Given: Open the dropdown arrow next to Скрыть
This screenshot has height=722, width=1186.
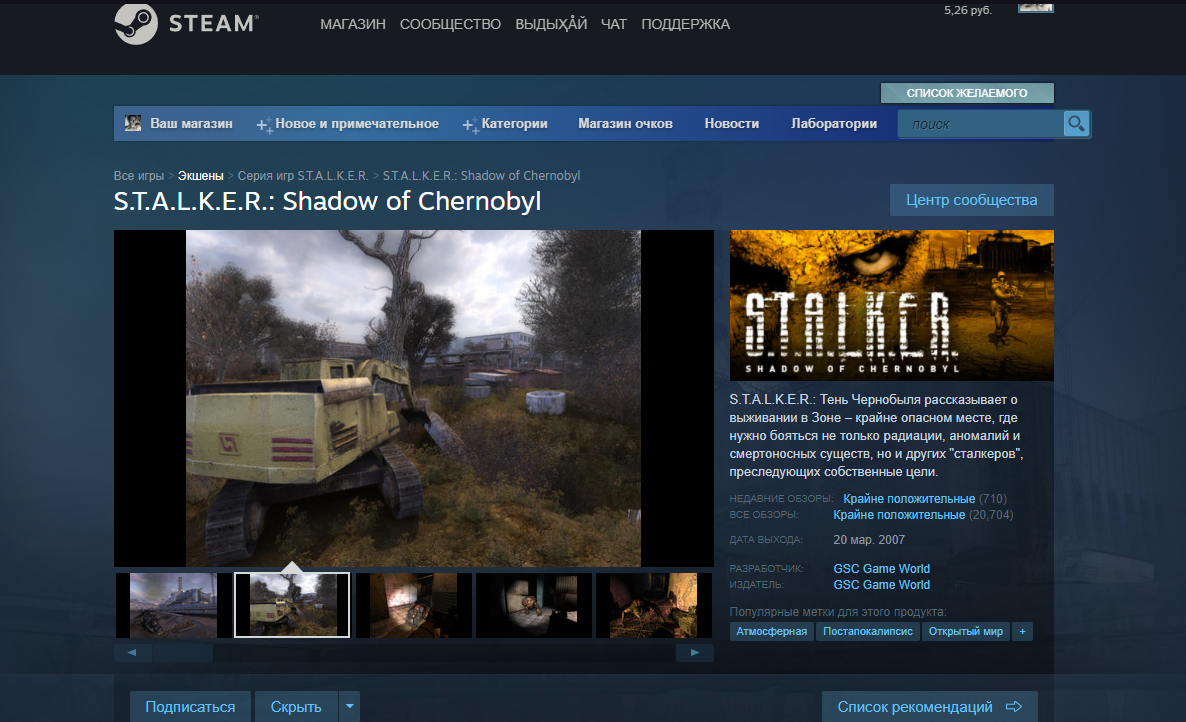Looking at the screenshot, I should coord(349,706).
